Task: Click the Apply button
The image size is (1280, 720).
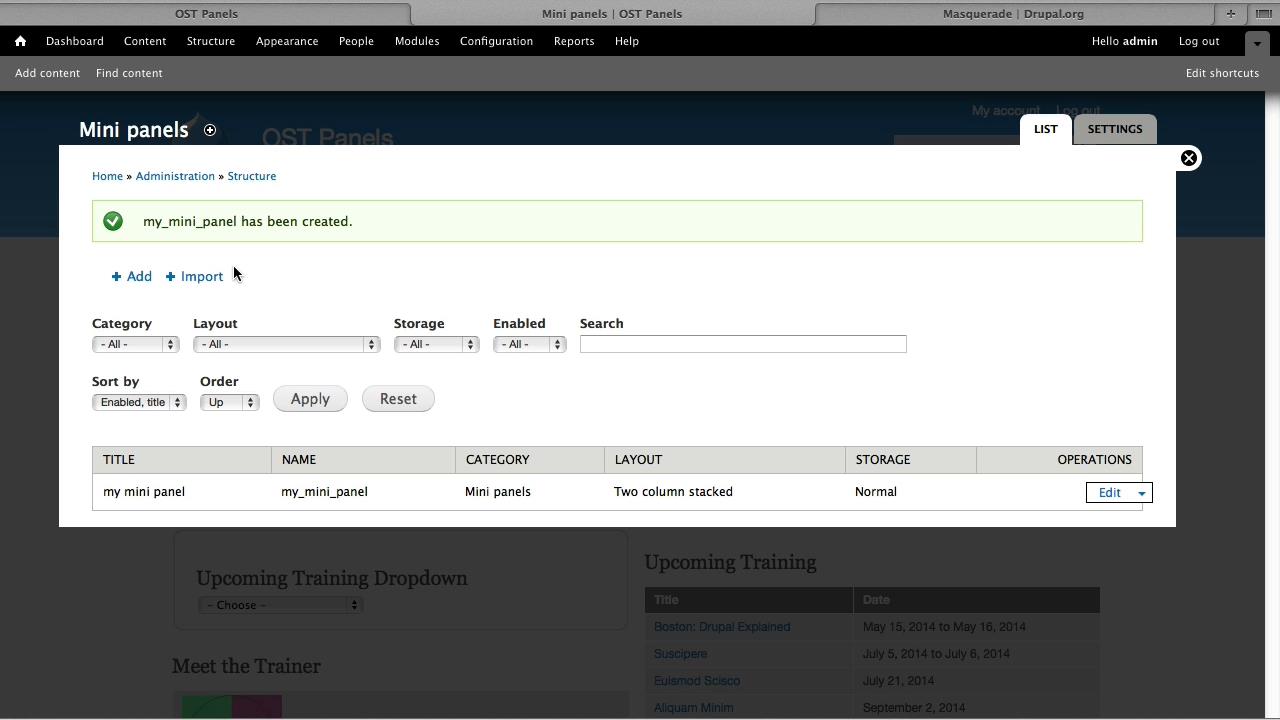Action: (310, 399)
